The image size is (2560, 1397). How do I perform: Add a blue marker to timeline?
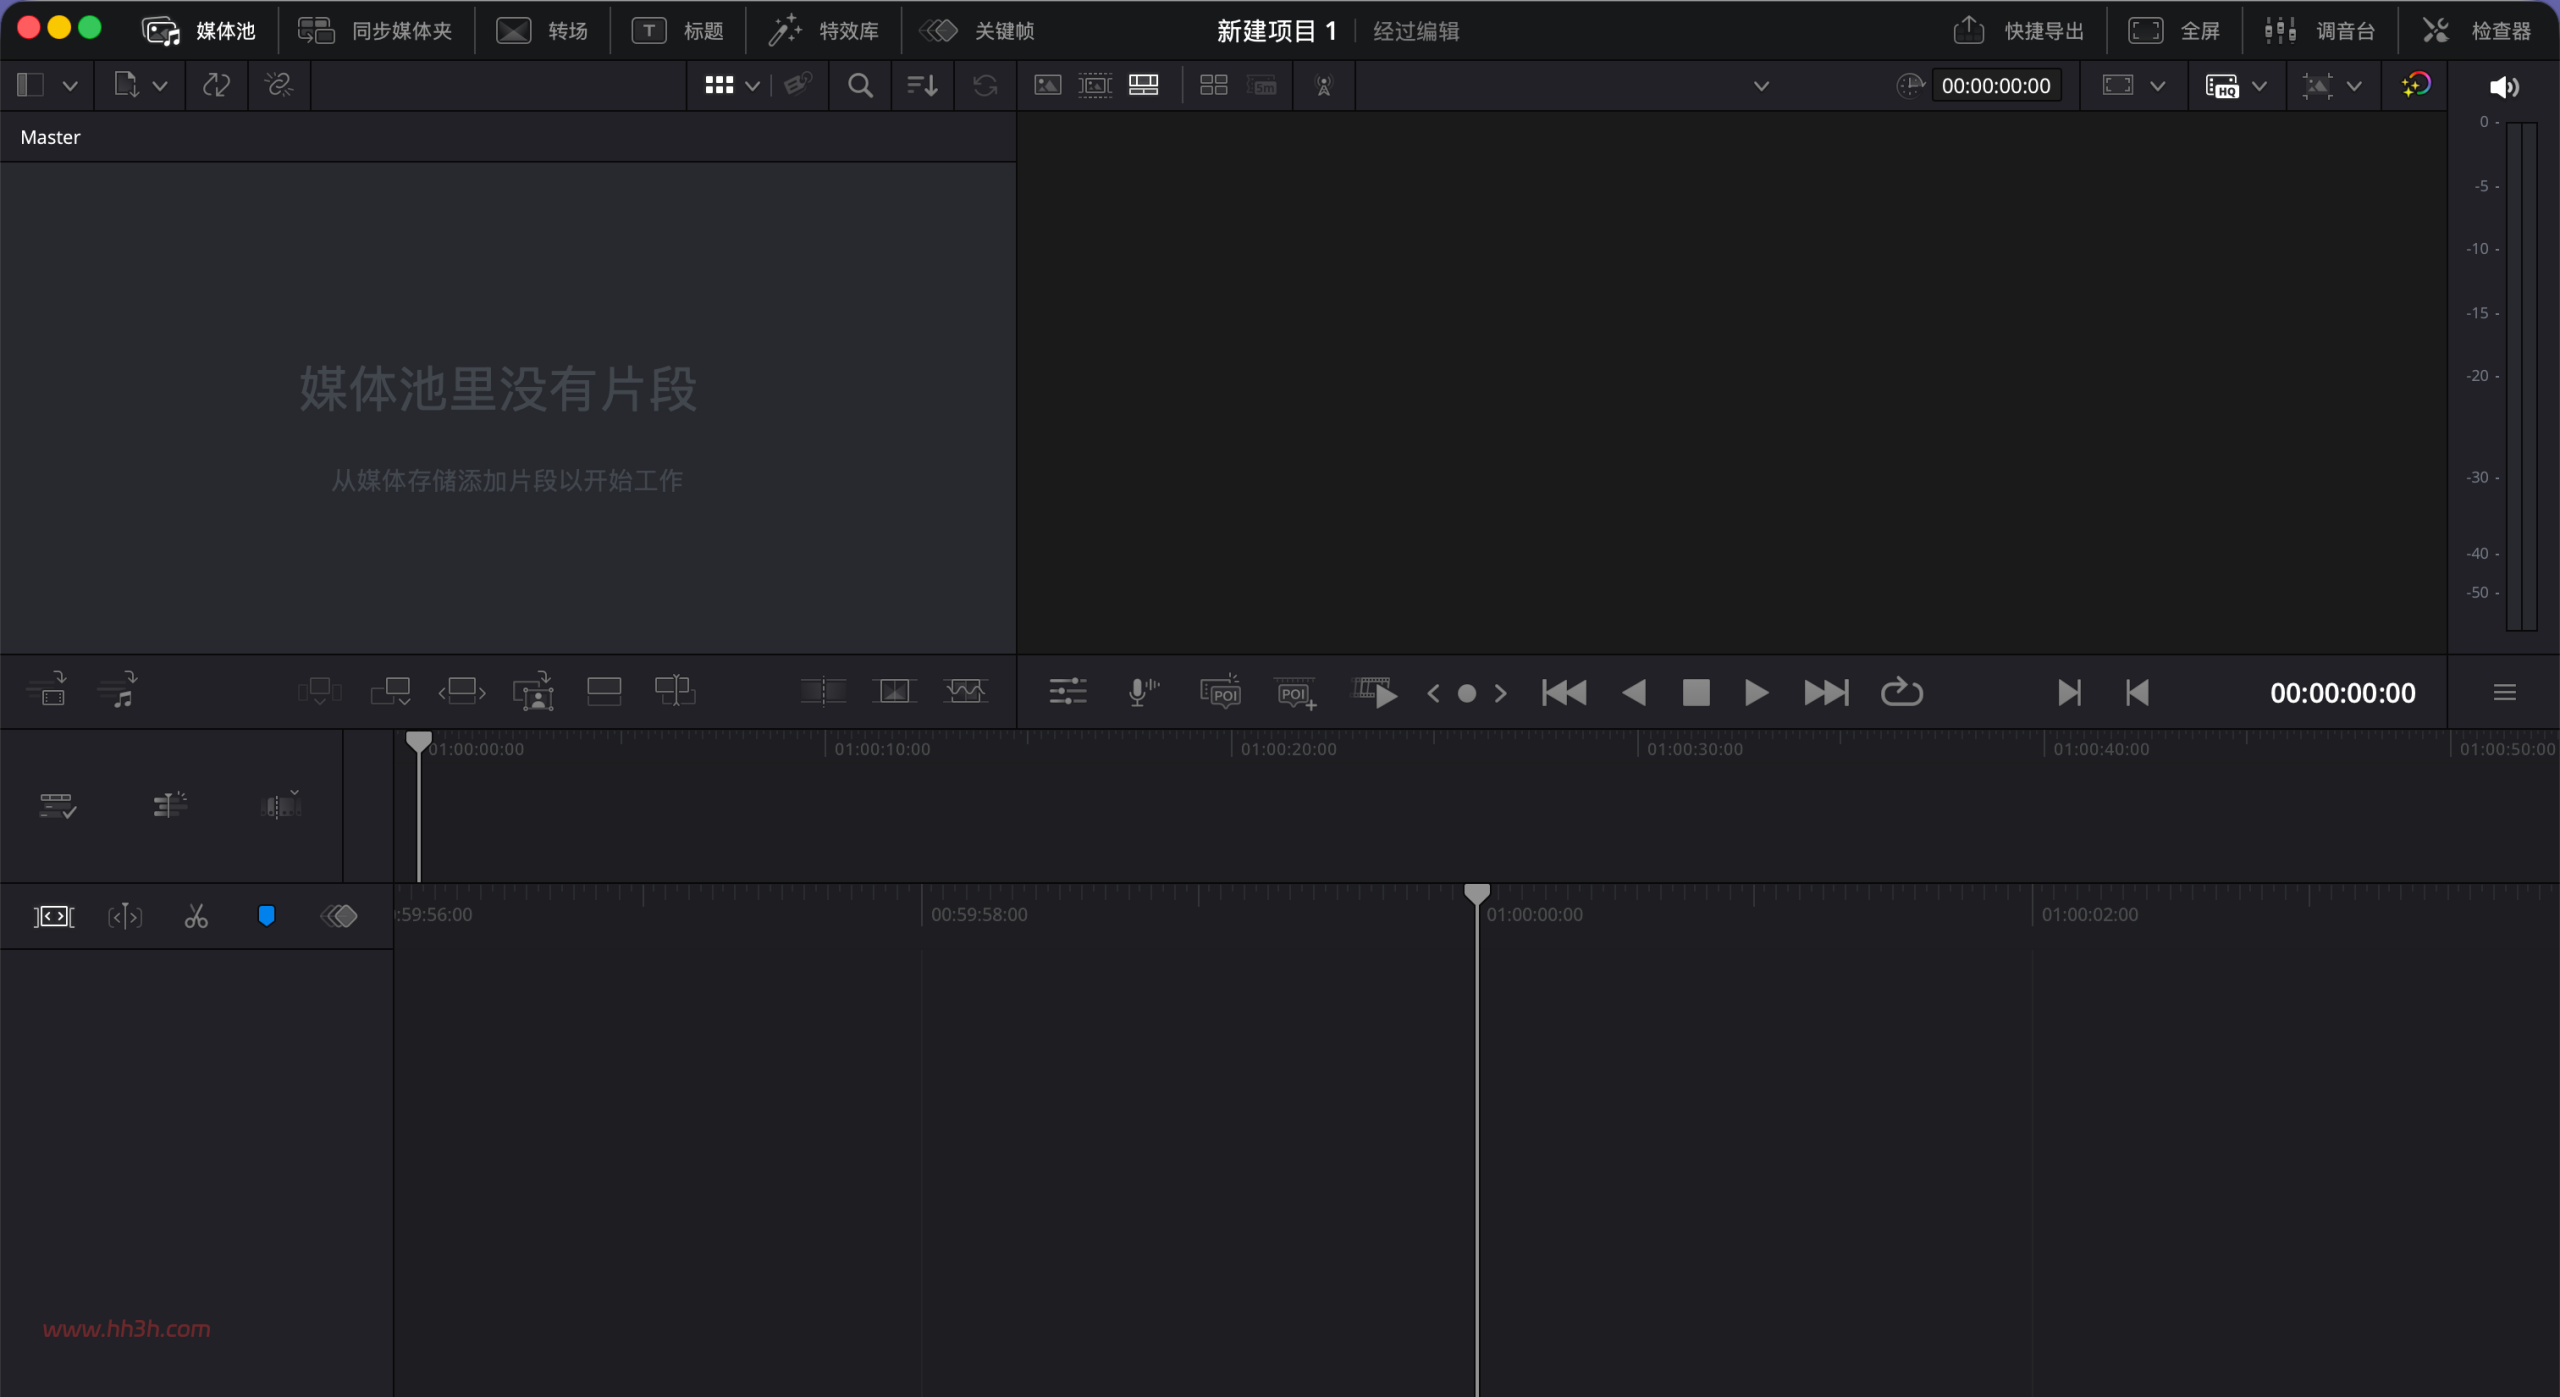[x=266, y=916]
